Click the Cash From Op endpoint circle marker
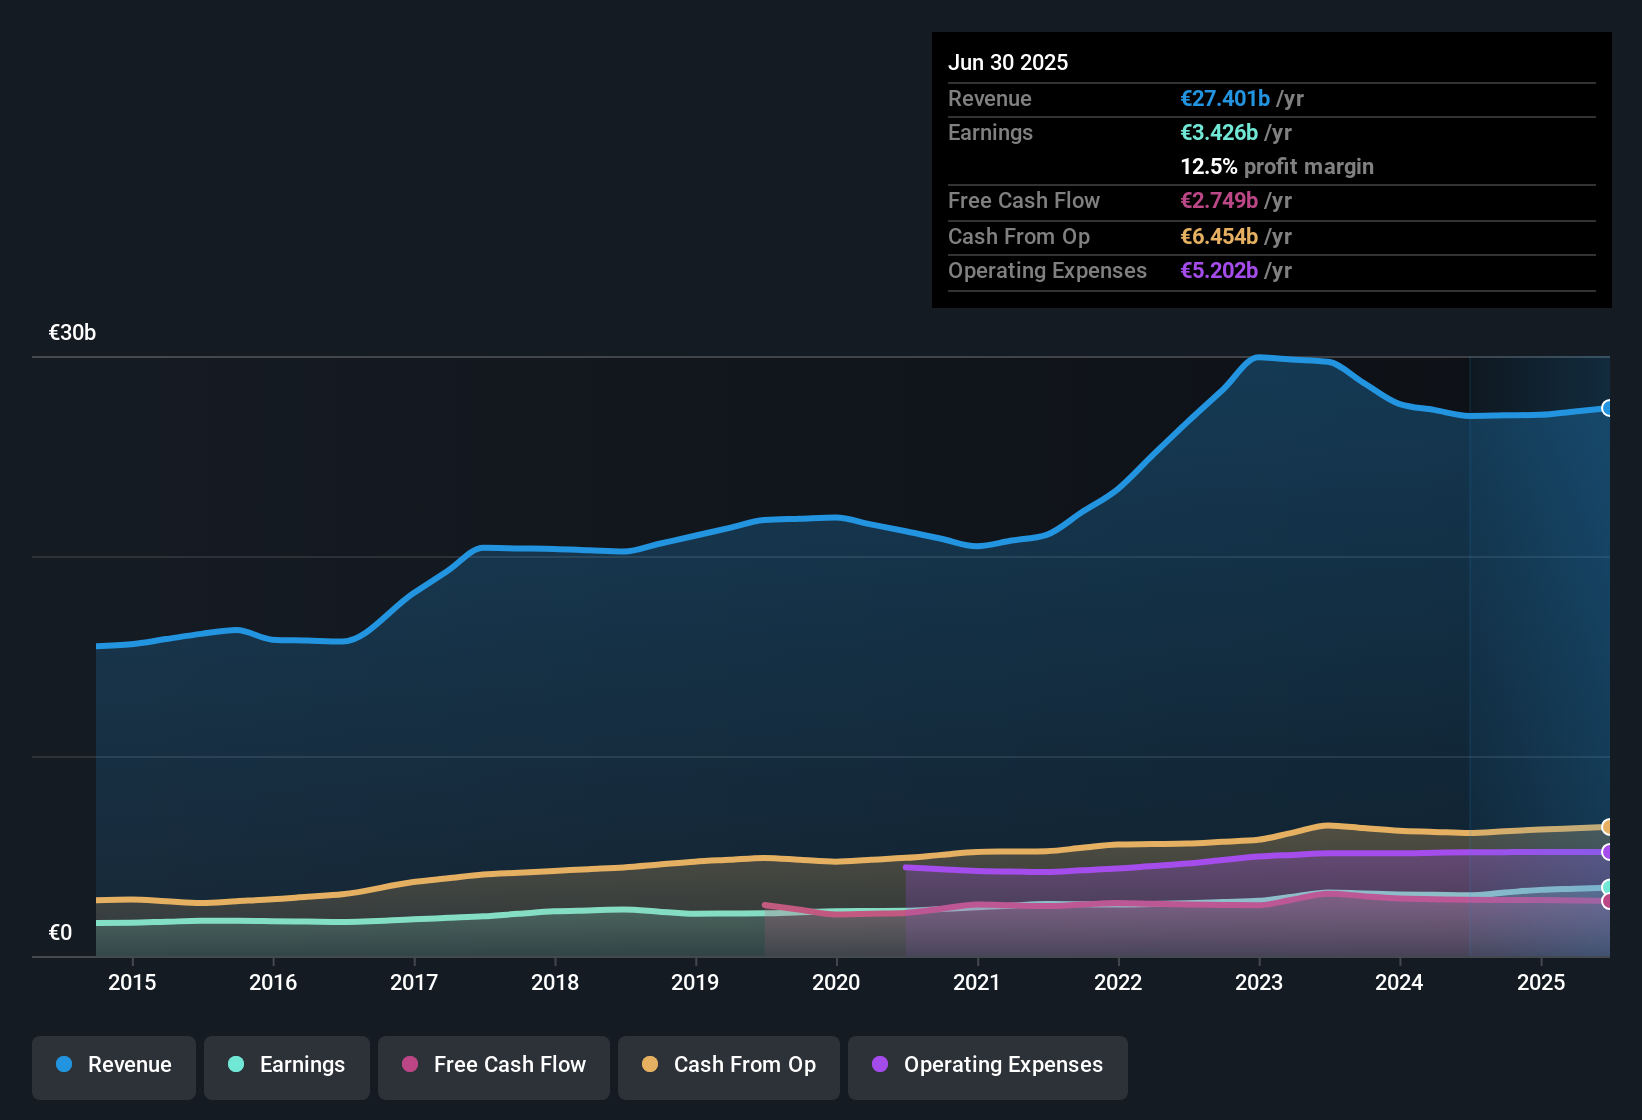 tap(1608, 827)
